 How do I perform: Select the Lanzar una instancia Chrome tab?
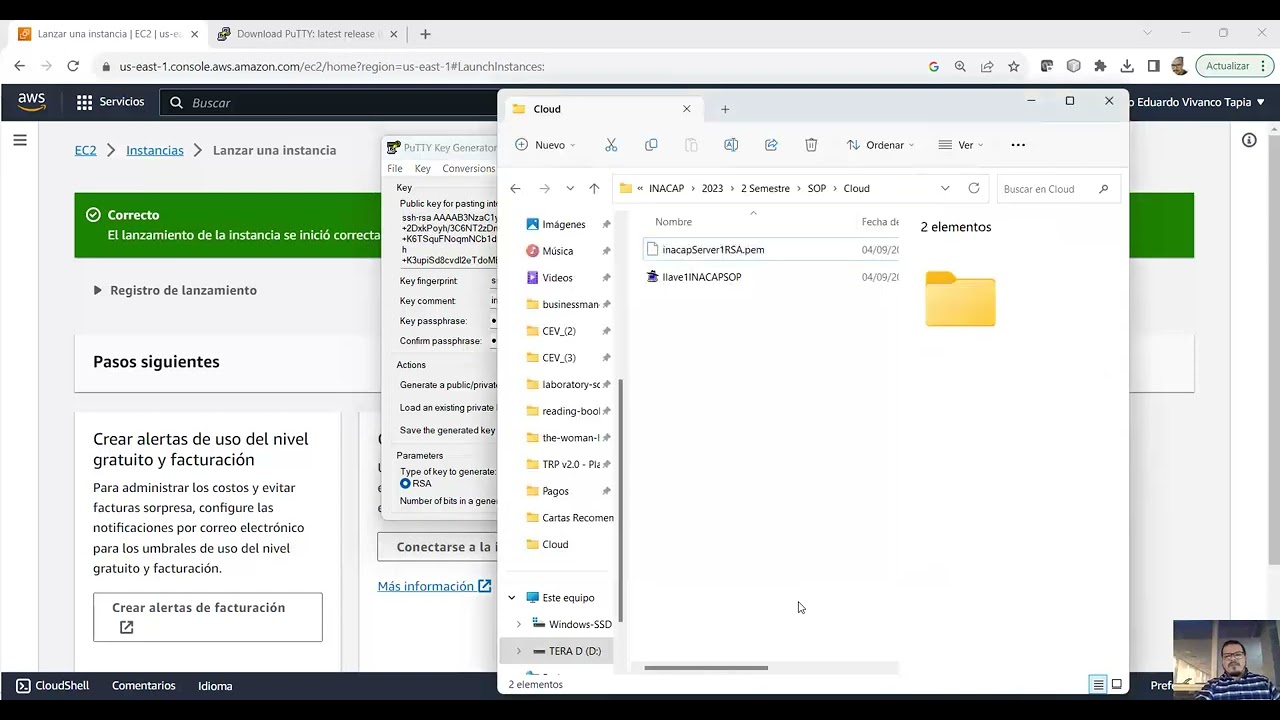point(108,34)
